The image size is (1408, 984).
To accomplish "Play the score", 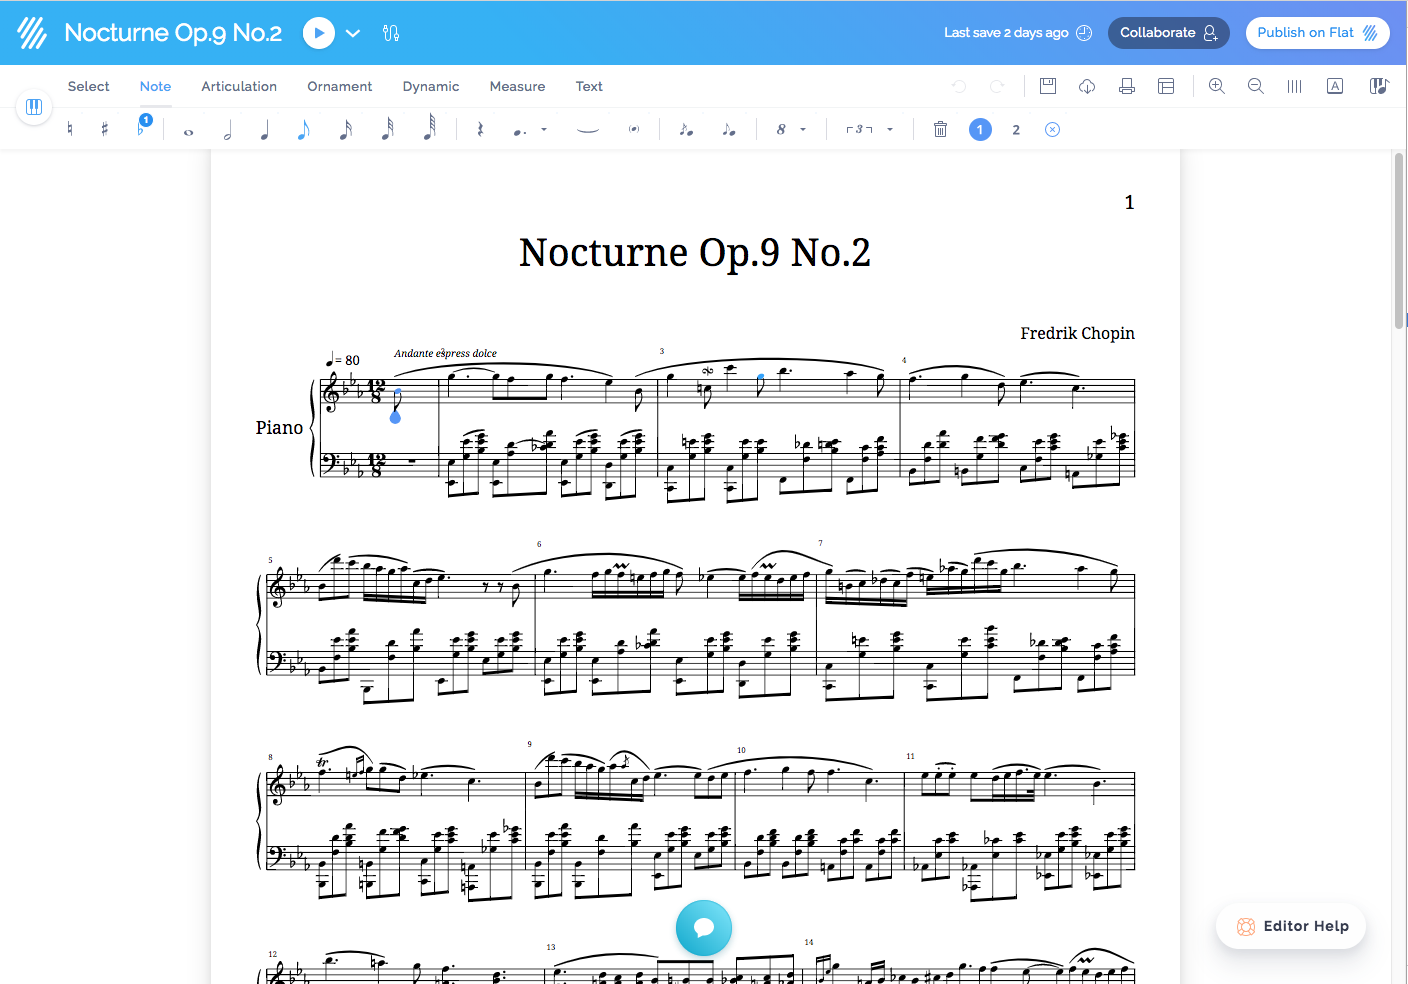I will tap(318, 33).
